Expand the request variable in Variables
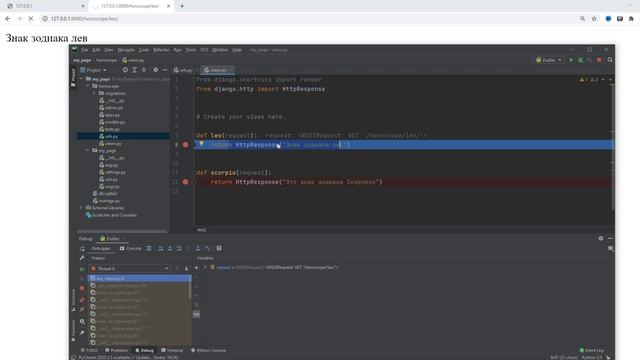The width and height of the screenshot is (640, 360). (x=205, y=267)
